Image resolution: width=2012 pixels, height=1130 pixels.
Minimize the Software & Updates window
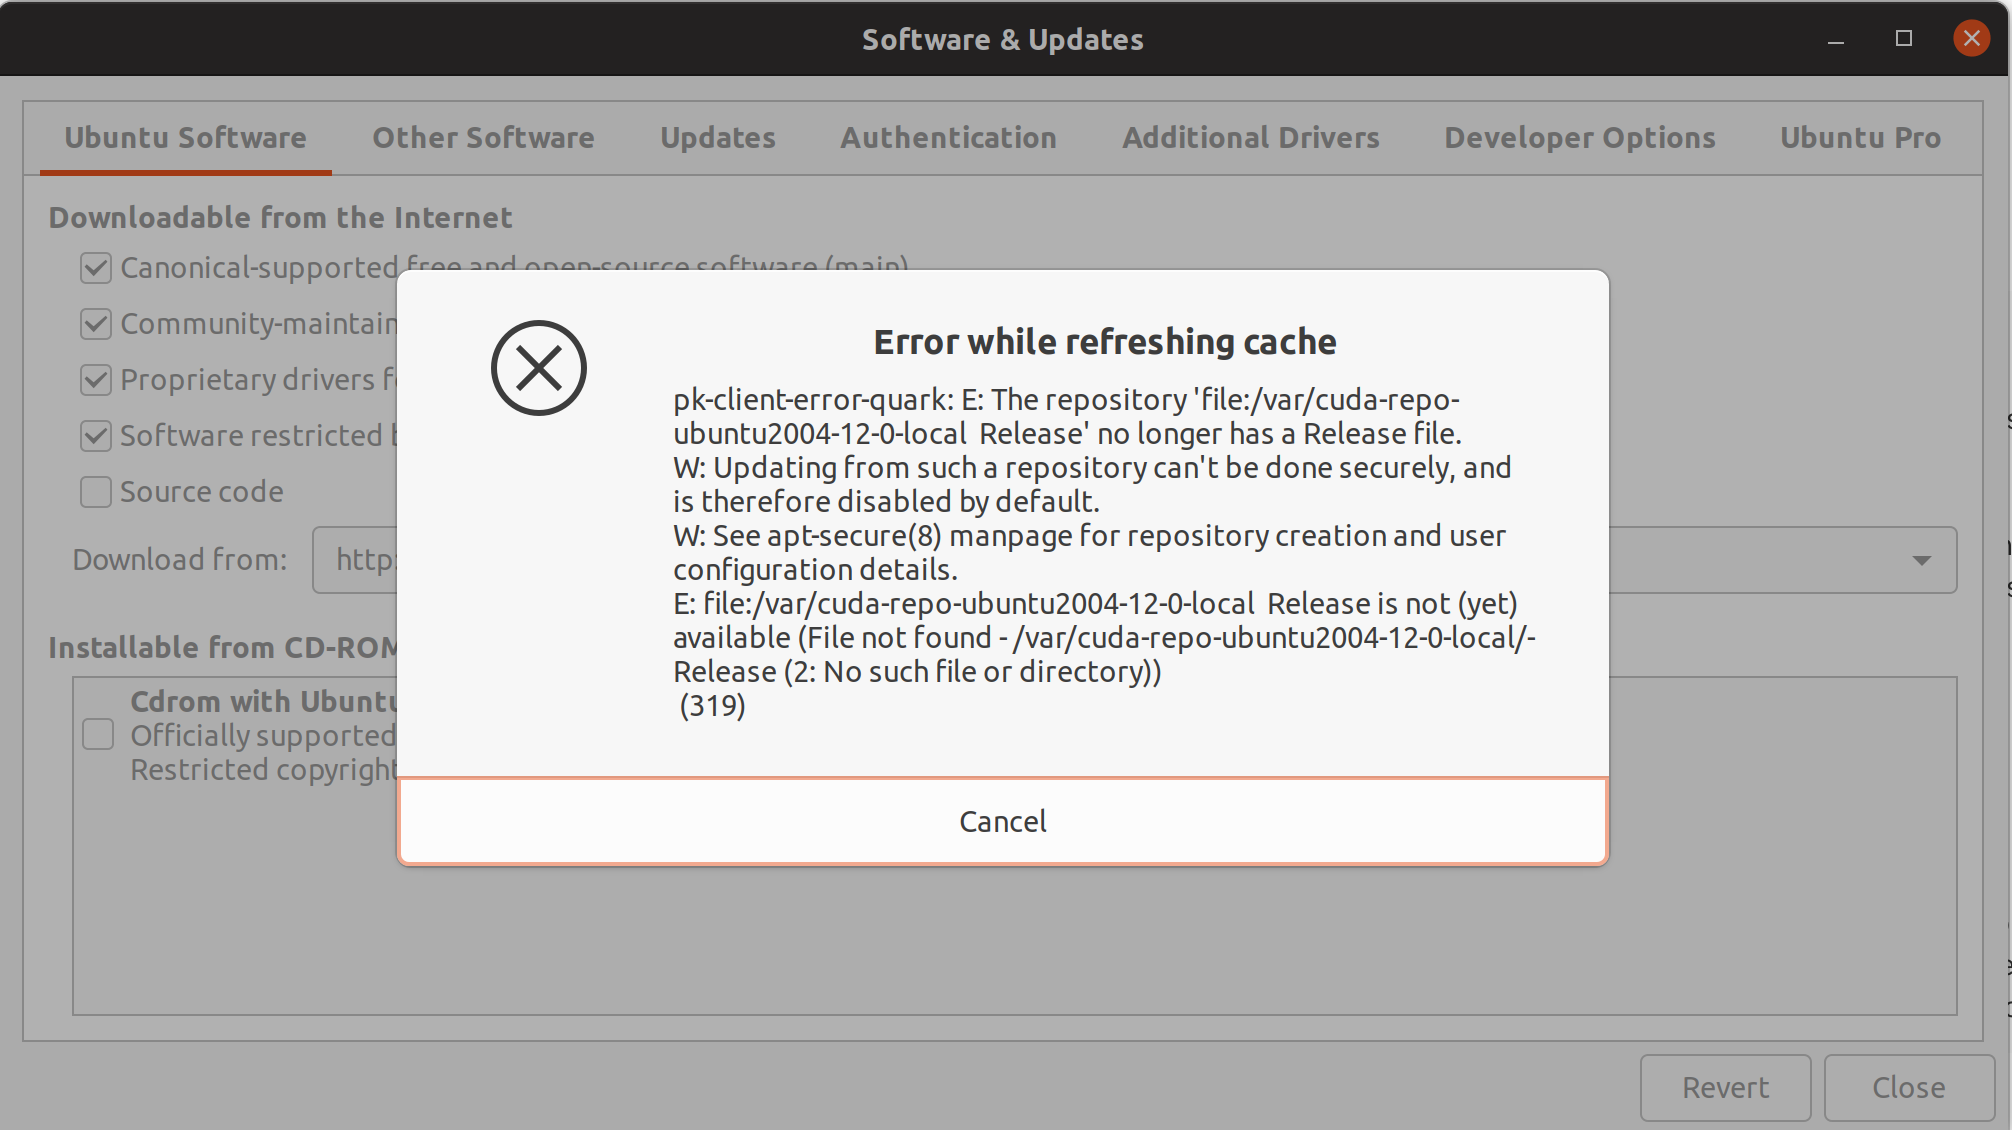coord(1836,39)
